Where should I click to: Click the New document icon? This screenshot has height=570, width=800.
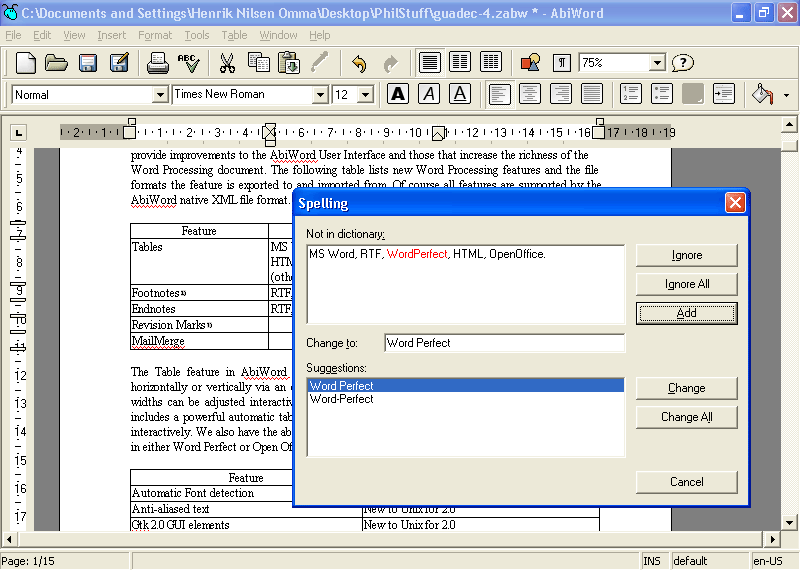[x=25, y=63]
